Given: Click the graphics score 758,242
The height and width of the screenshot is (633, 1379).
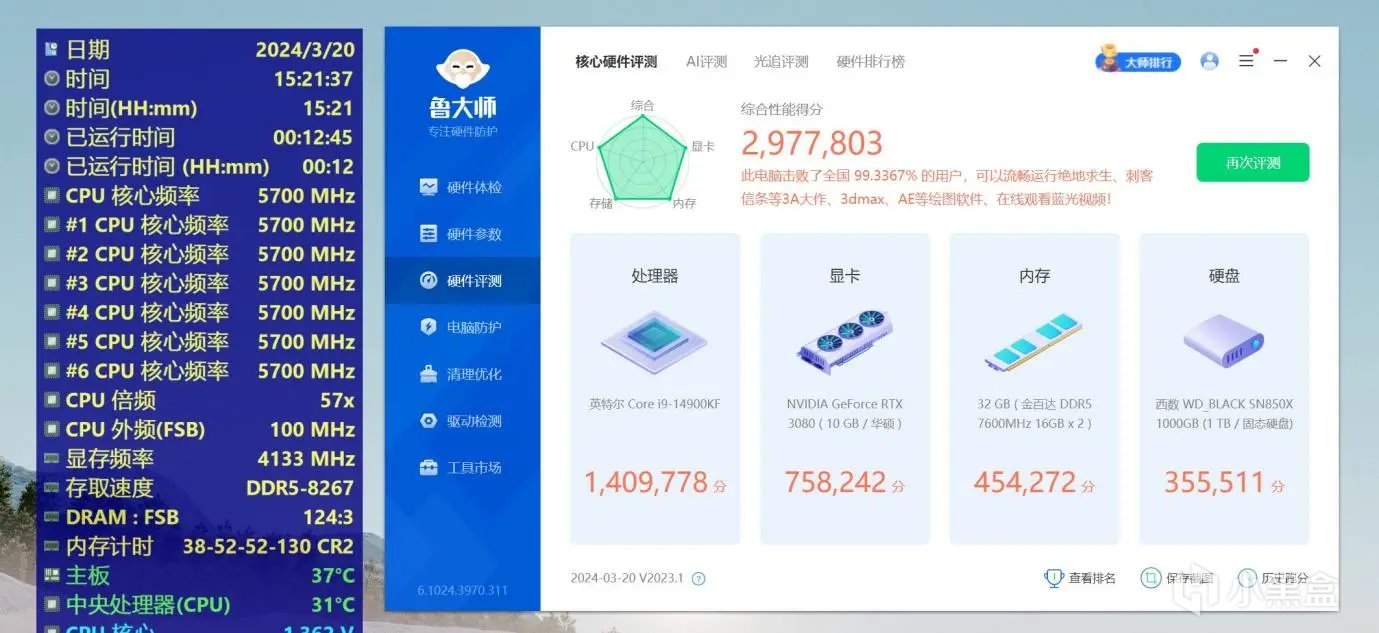Looking at the screenshot, I should 836,483.
